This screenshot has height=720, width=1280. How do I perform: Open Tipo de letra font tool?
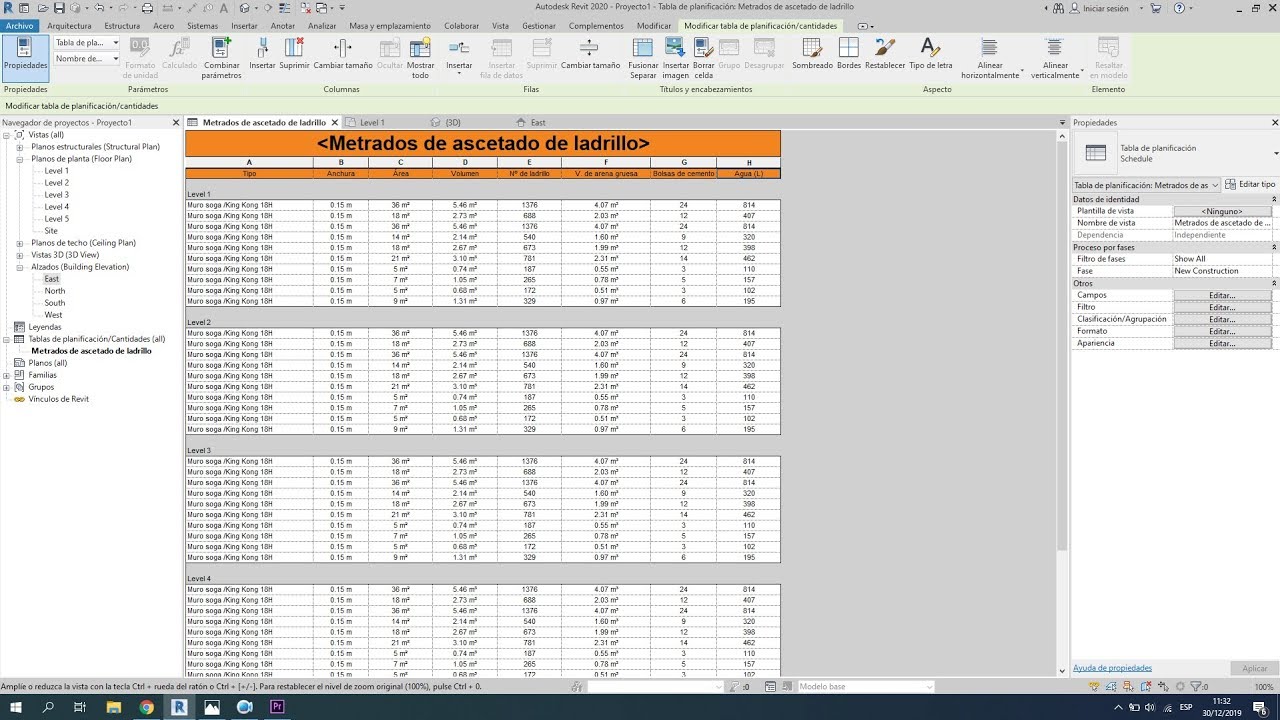(x=930, y=54)
